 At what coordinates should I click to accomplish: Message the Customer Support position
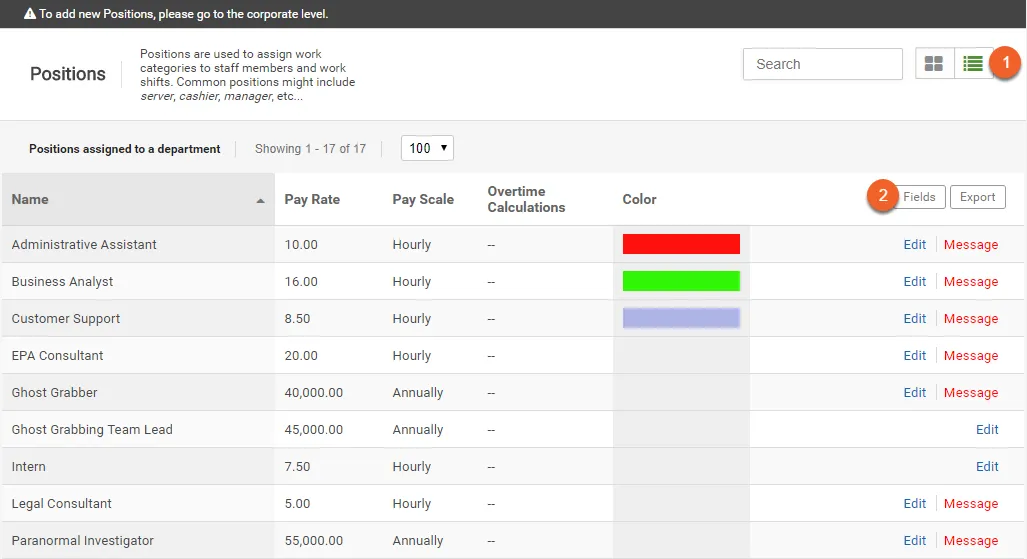point(971,318)
